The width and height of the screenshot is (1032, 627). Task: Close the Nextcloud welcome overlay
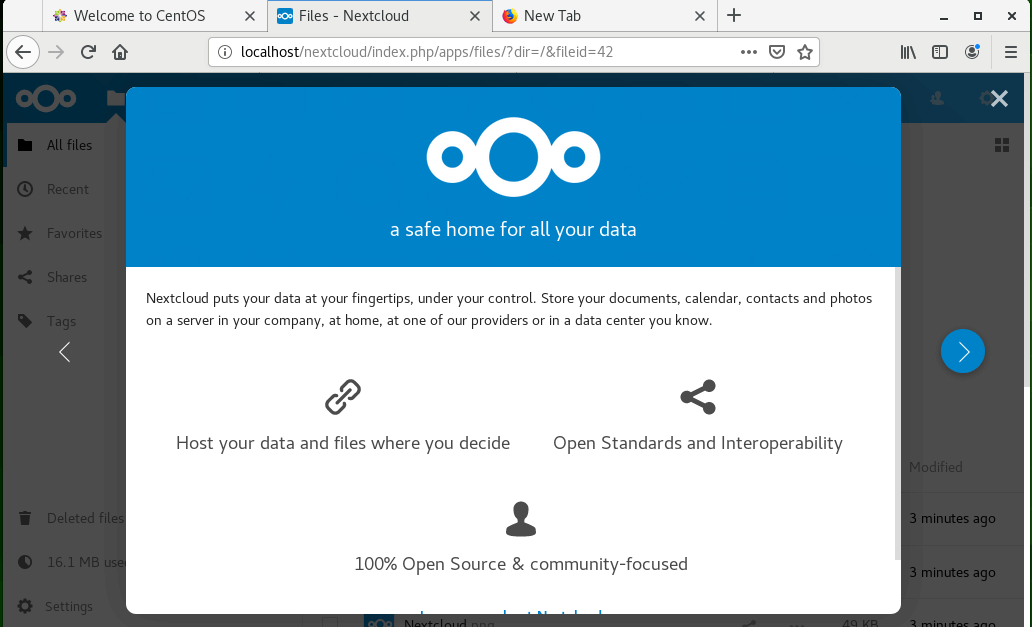point(998,99)
